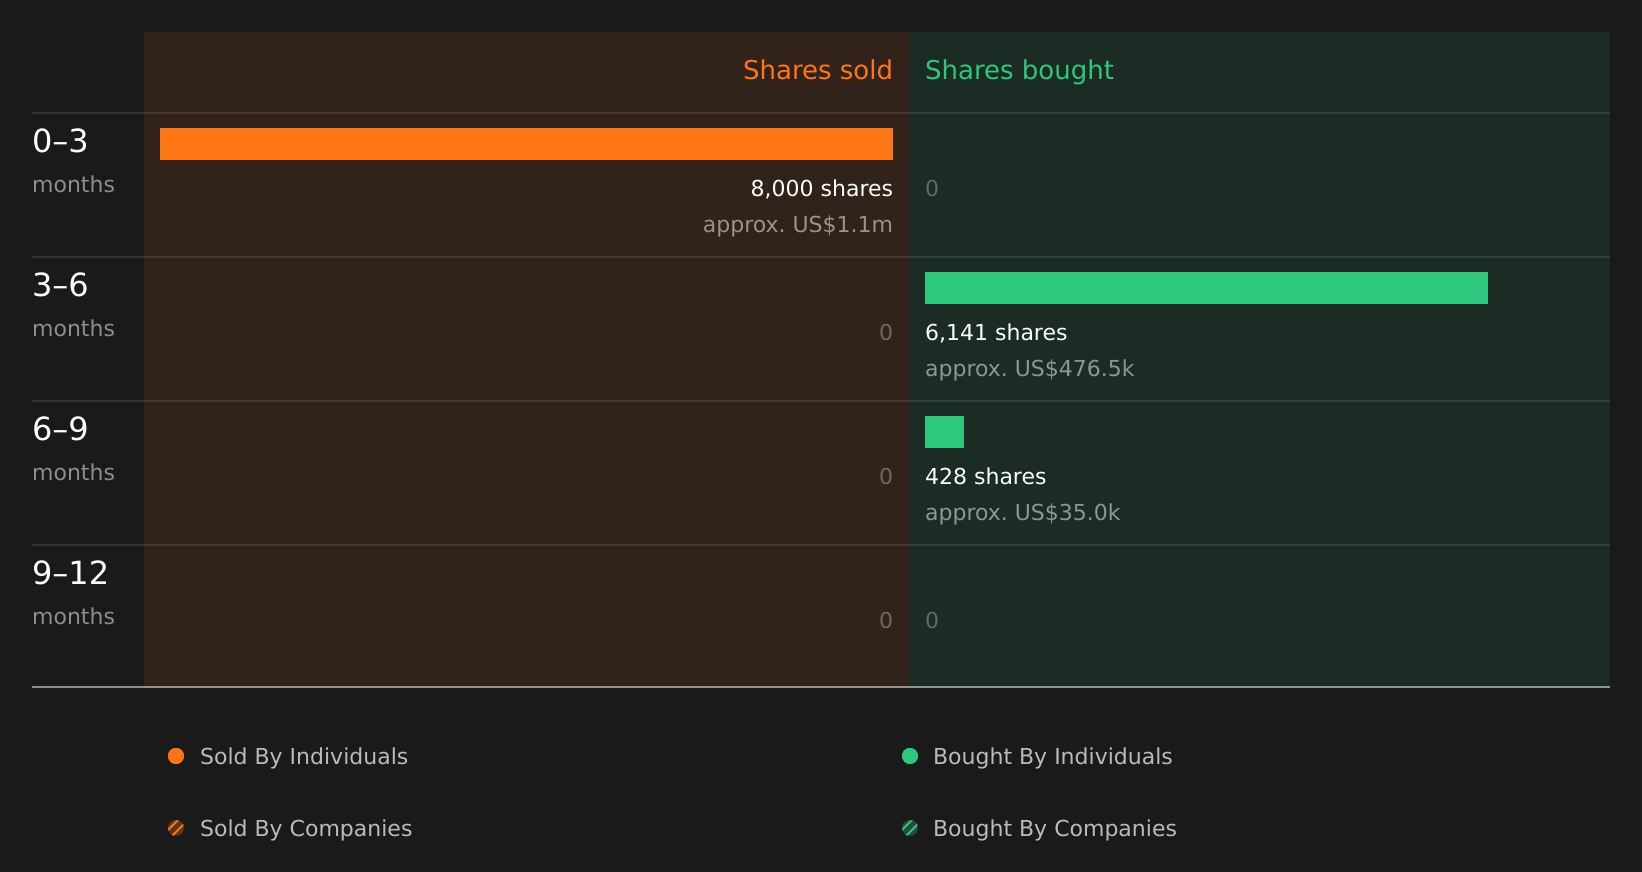Click the 0–3 months row label

pos(73,161)
